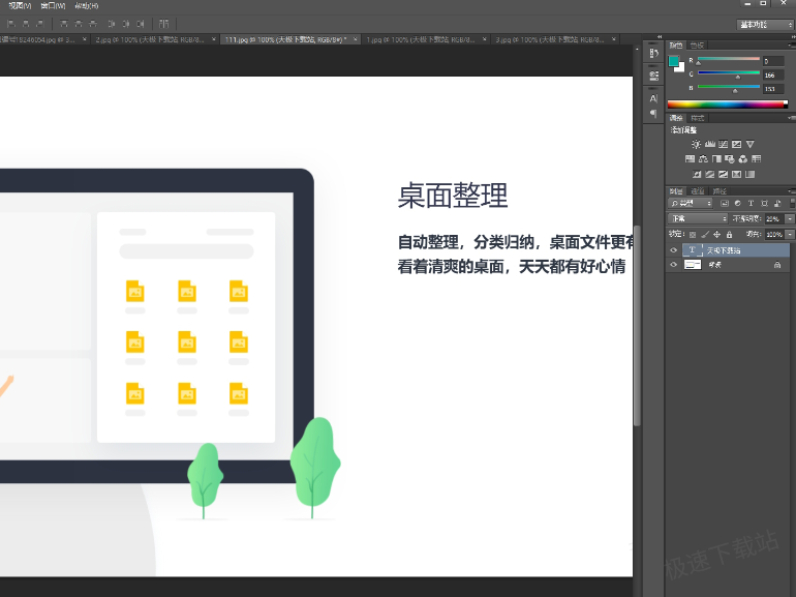Switch to the Paths tab
The width and height of the screenshot is (796, 597).
coord(720,191)
